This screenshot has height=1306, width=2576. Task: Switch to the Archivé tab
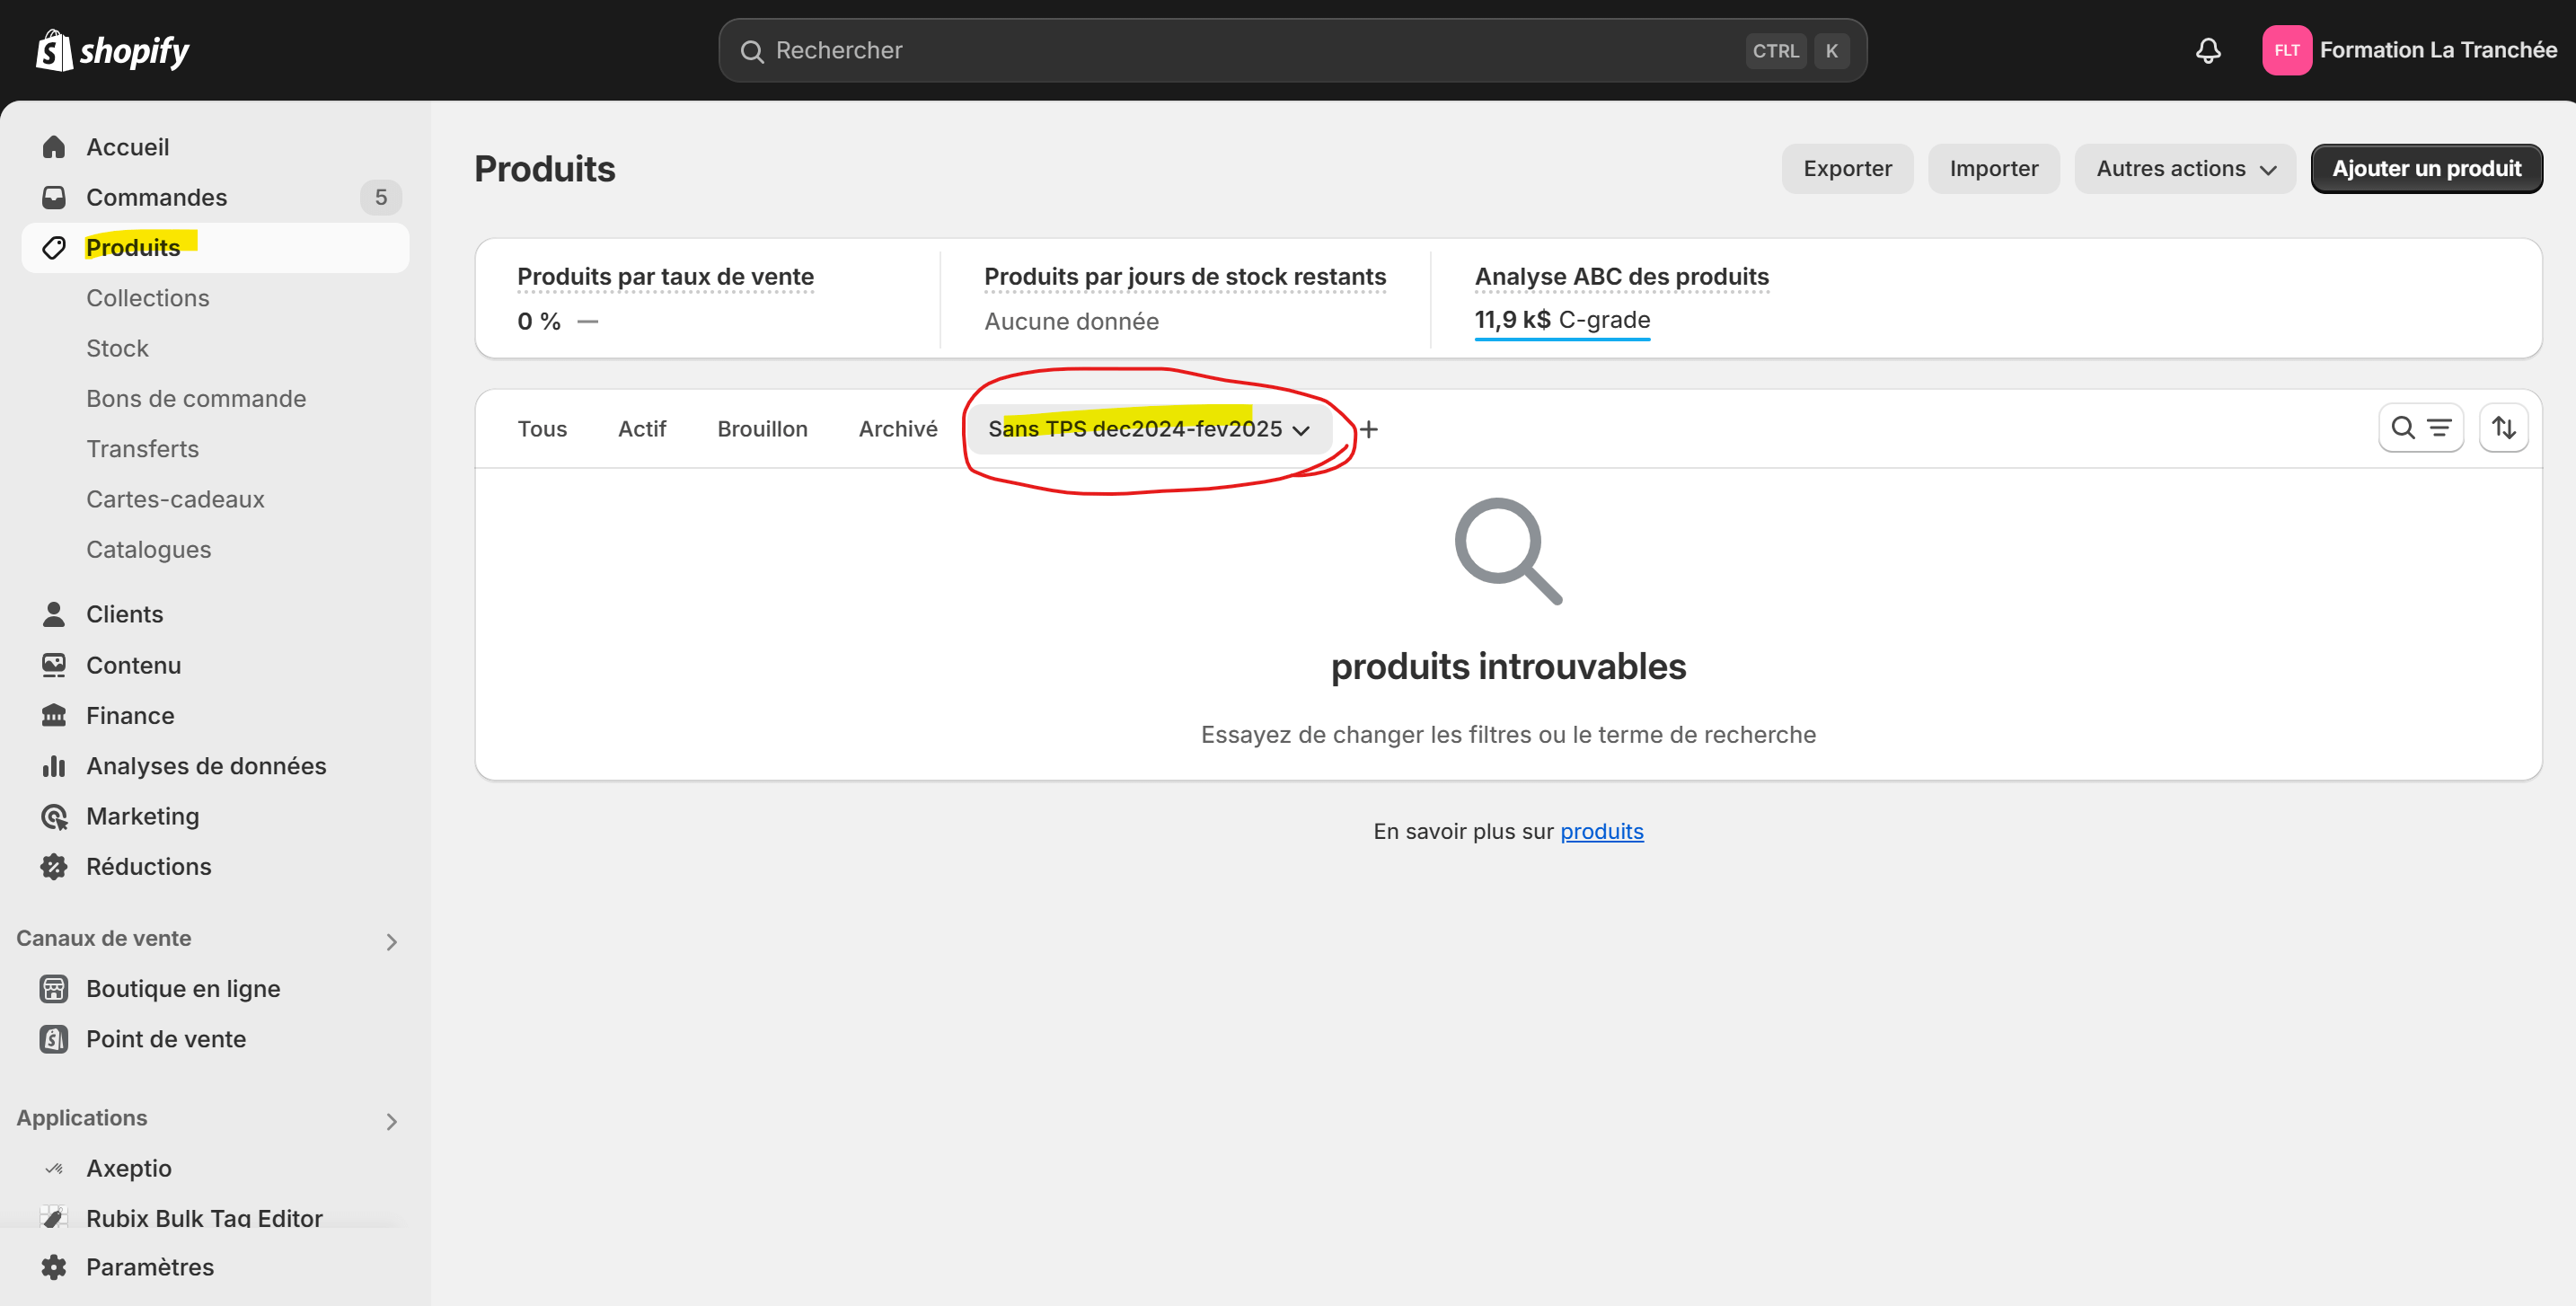(897, 429)
